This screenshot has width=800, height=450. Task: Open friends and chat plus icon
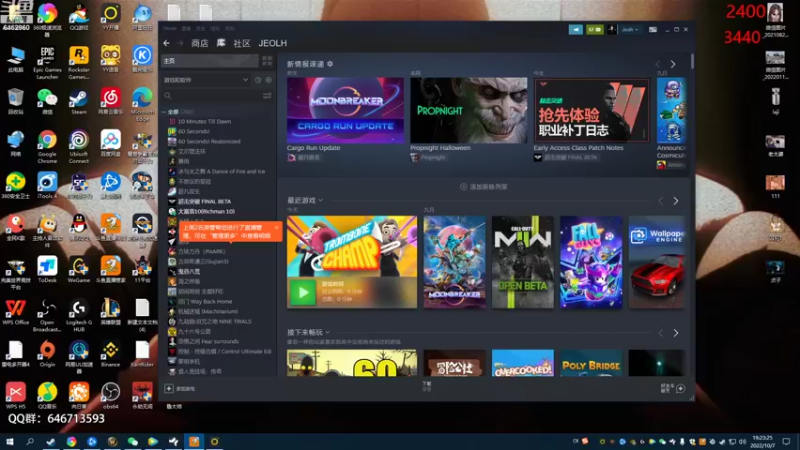tap(681, 389)
